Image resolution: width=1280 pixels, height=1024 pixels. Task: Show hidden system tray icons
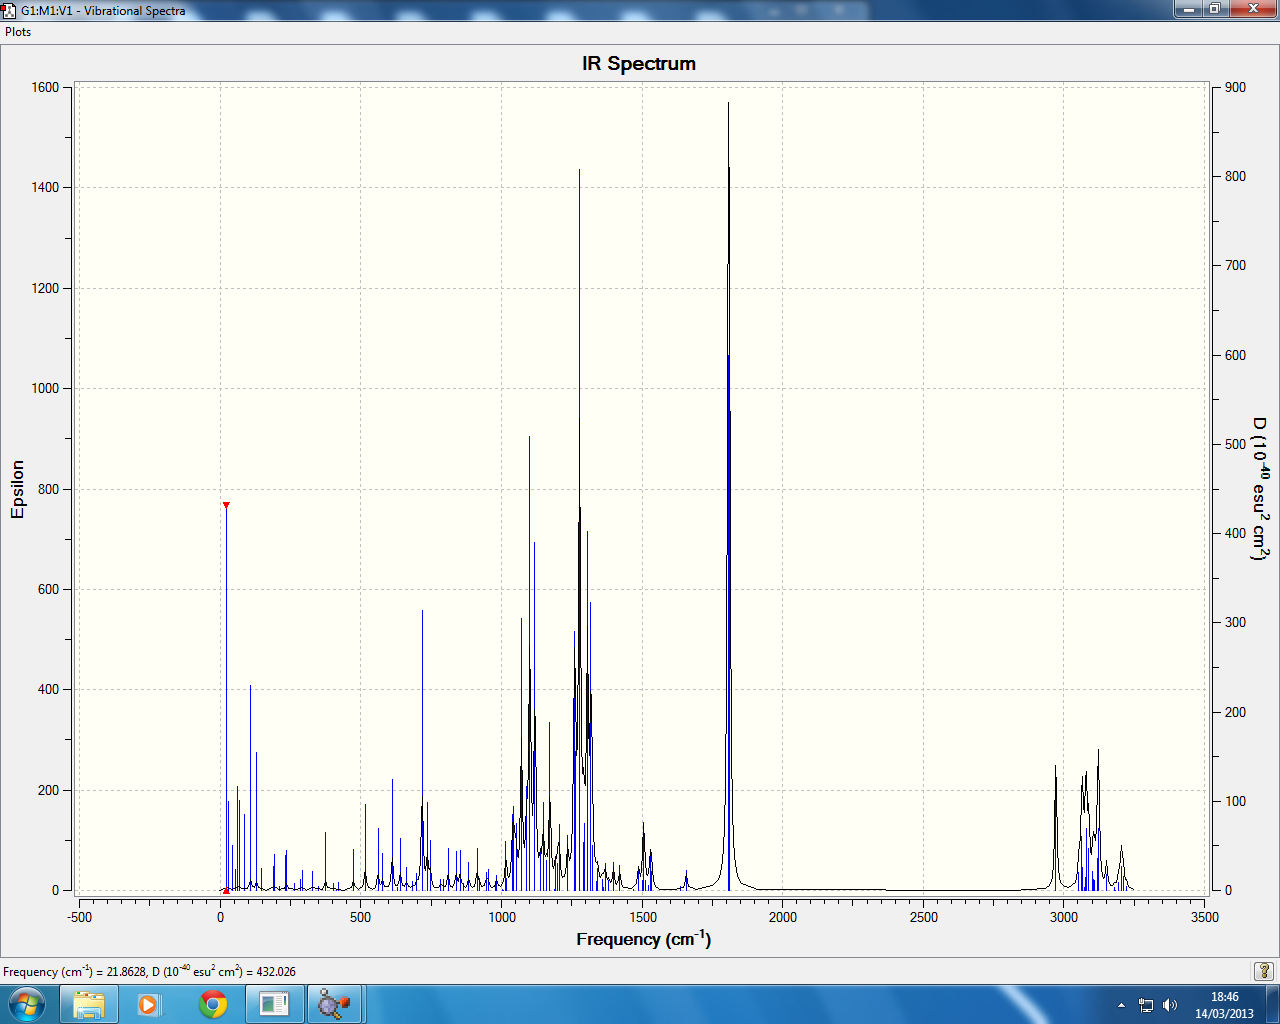point(1121,1005)
